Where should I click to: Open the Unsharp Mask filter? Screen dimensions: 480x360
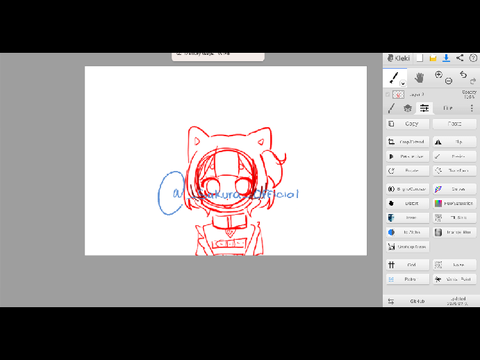coord(408,247)
